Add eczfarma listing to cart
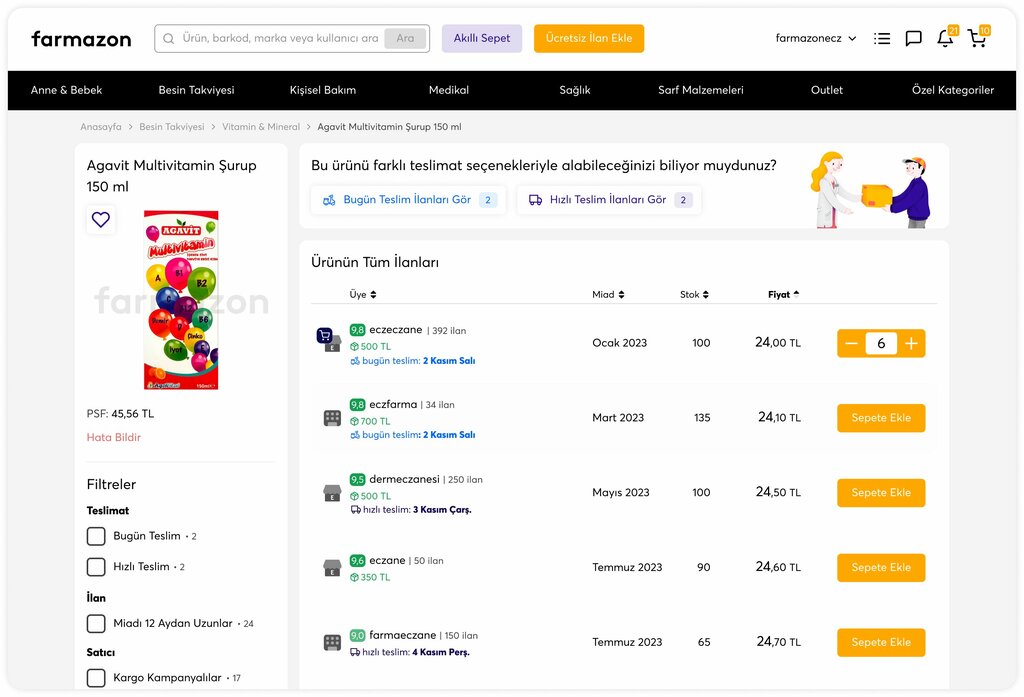This screenshot has height=697, width=1024. 881,418
